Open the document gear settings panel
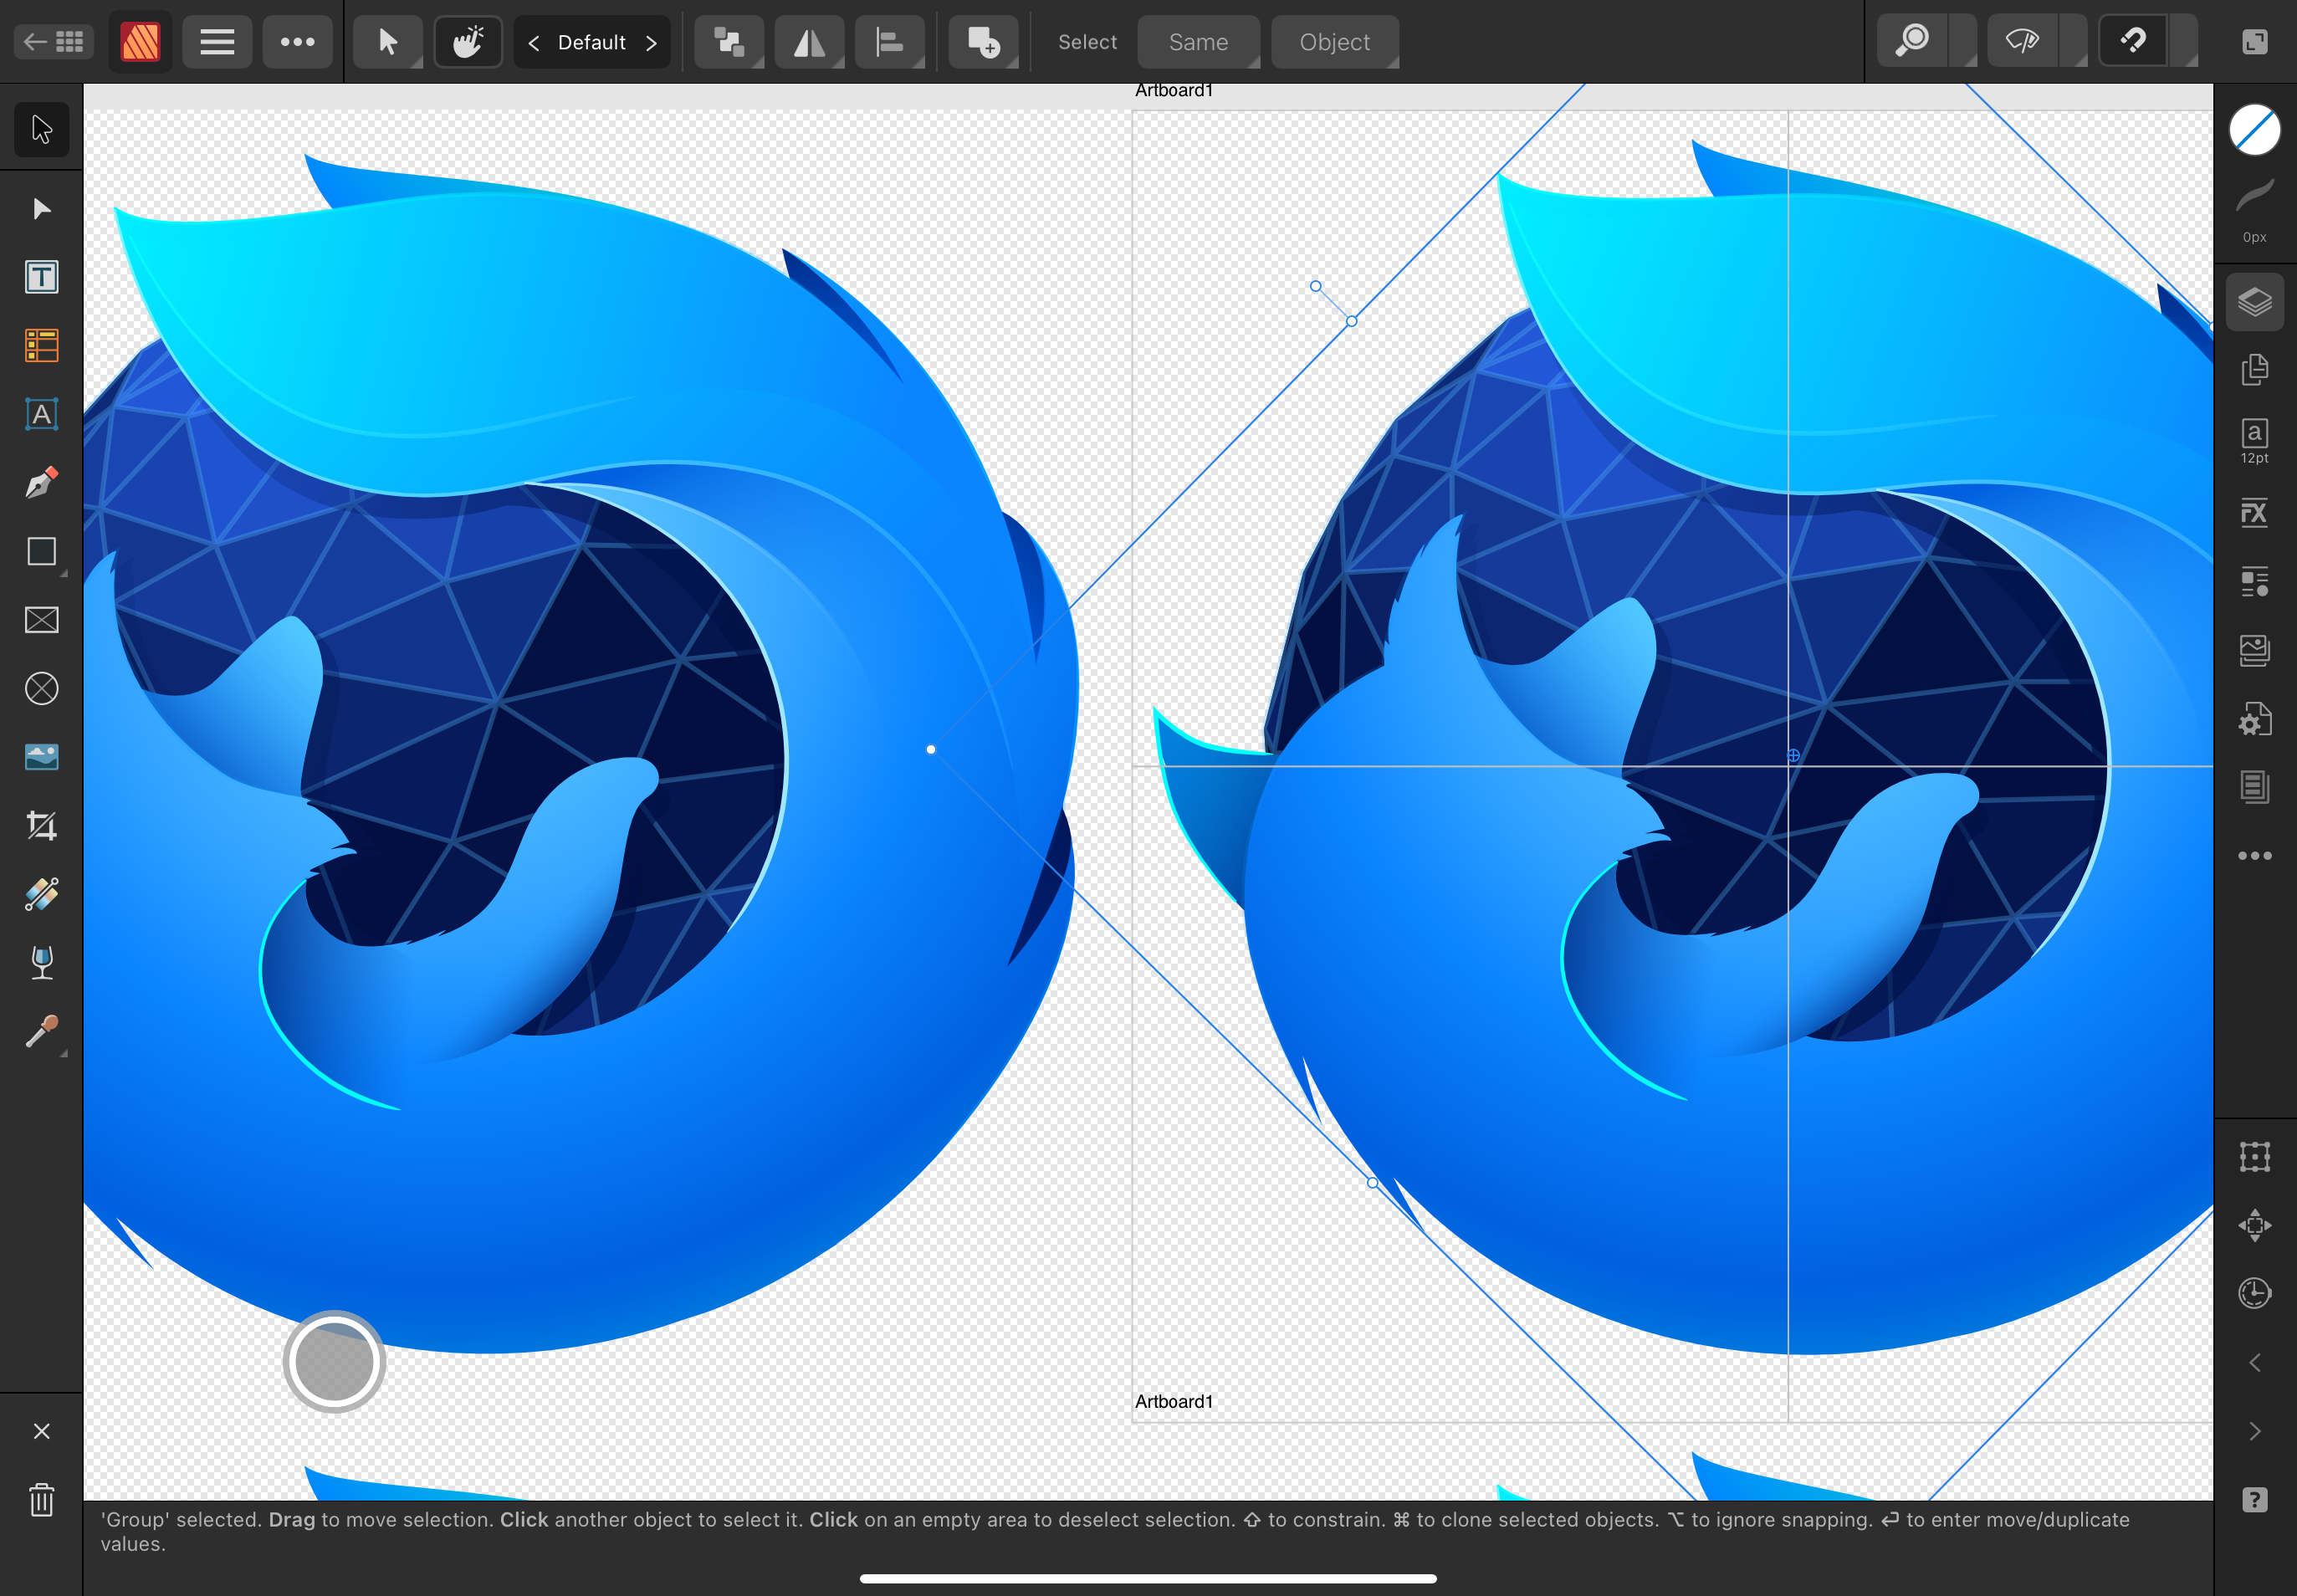 [2254, 719]
